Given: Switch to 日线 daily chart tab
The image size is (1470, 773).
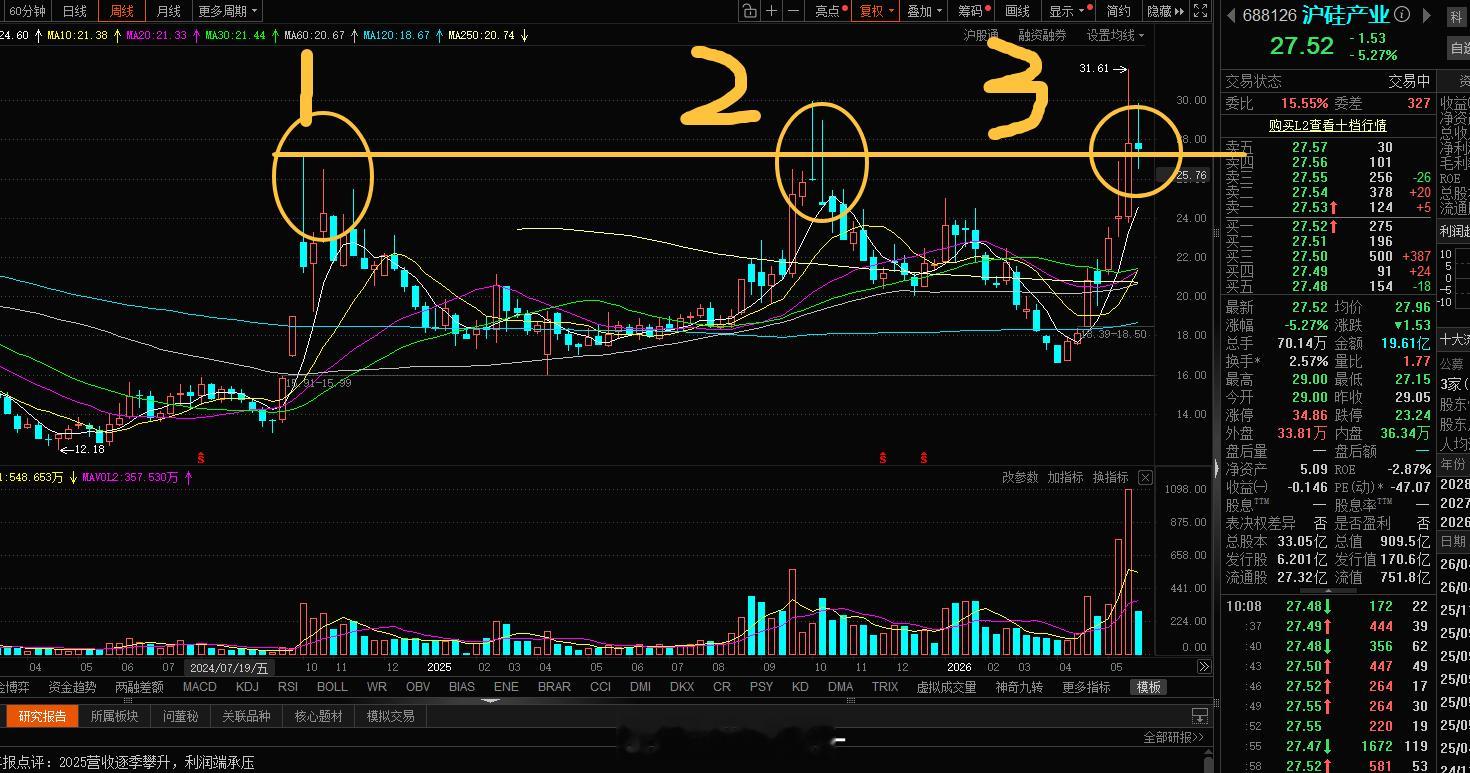Looking at the screenshot, I should (75, 11).
